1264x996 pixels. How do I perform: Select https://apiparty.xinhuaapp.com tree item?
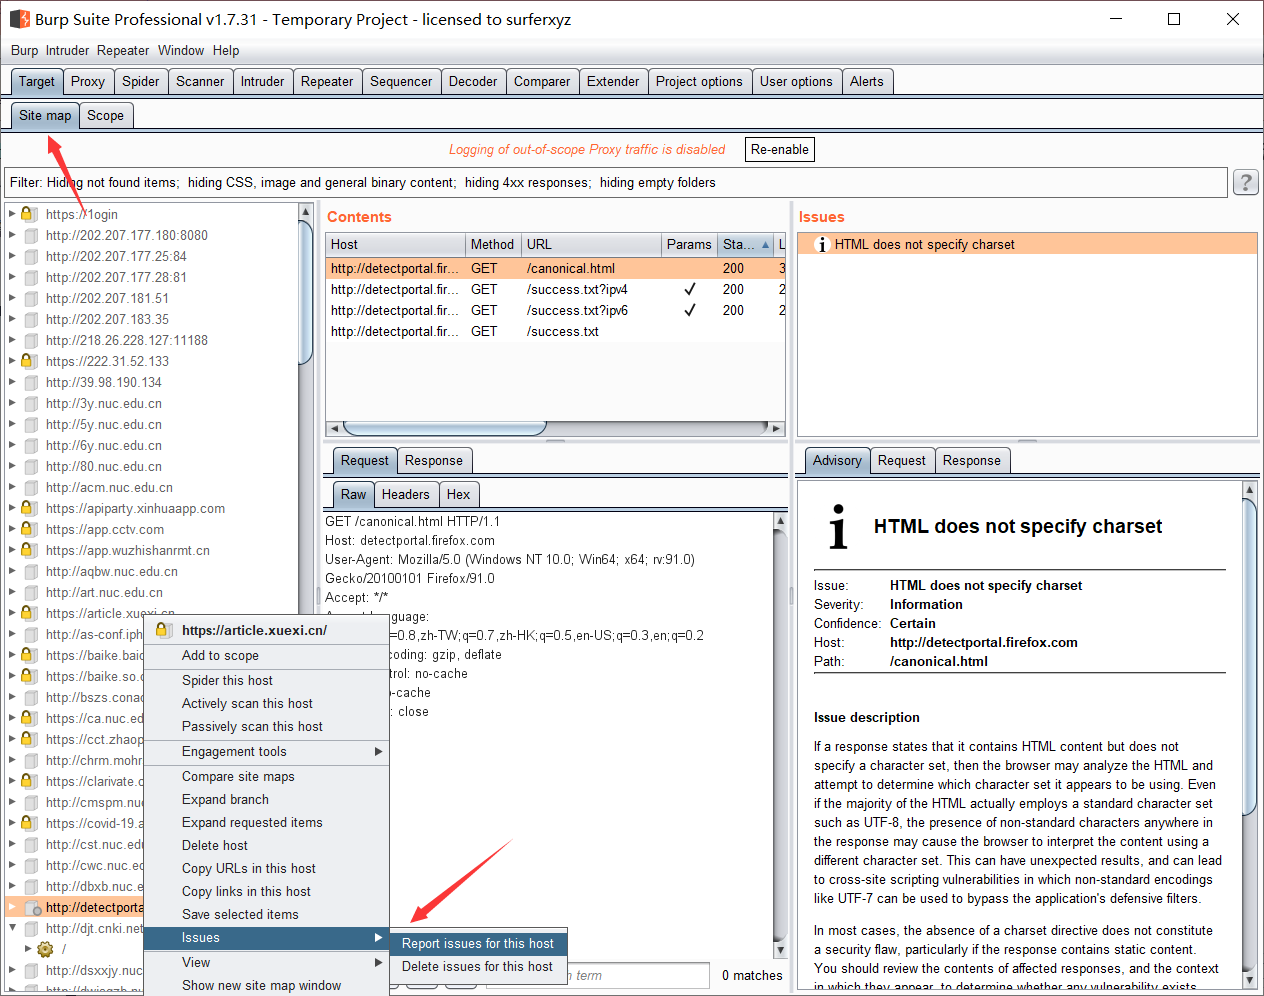coord(135,508)
